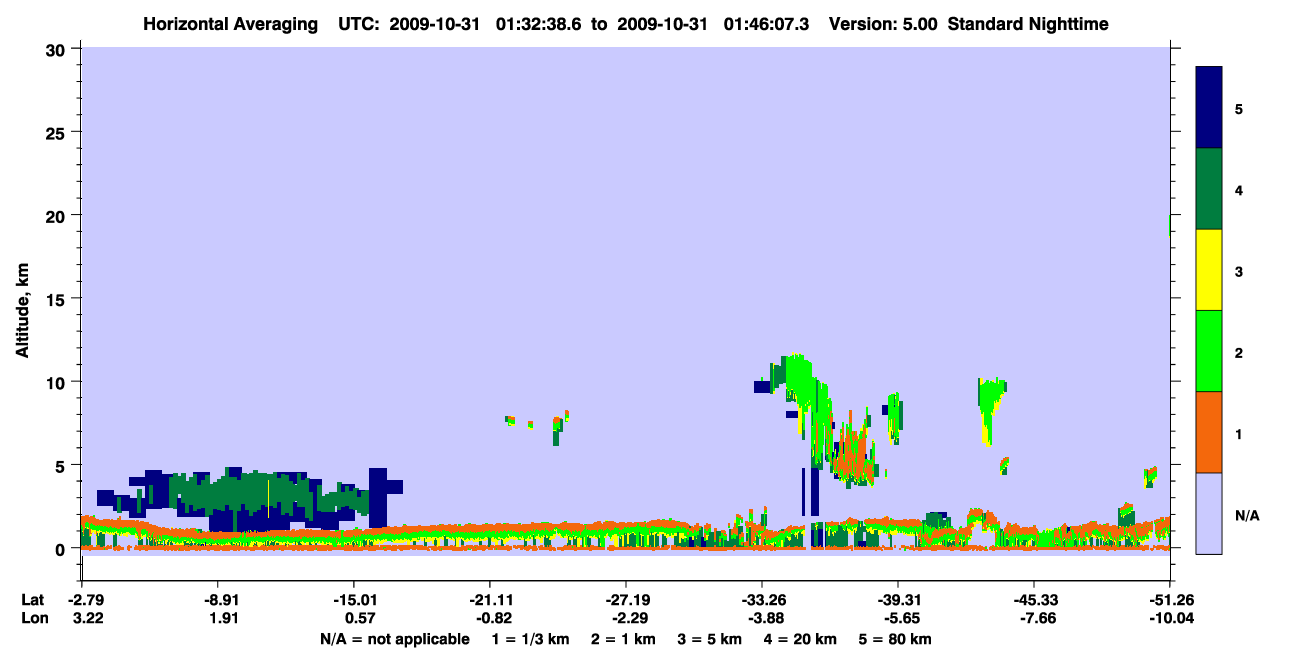Click the '5 = 80 km' legend entry
This screenshot has width=1300, height=667.
coord(895,639)
